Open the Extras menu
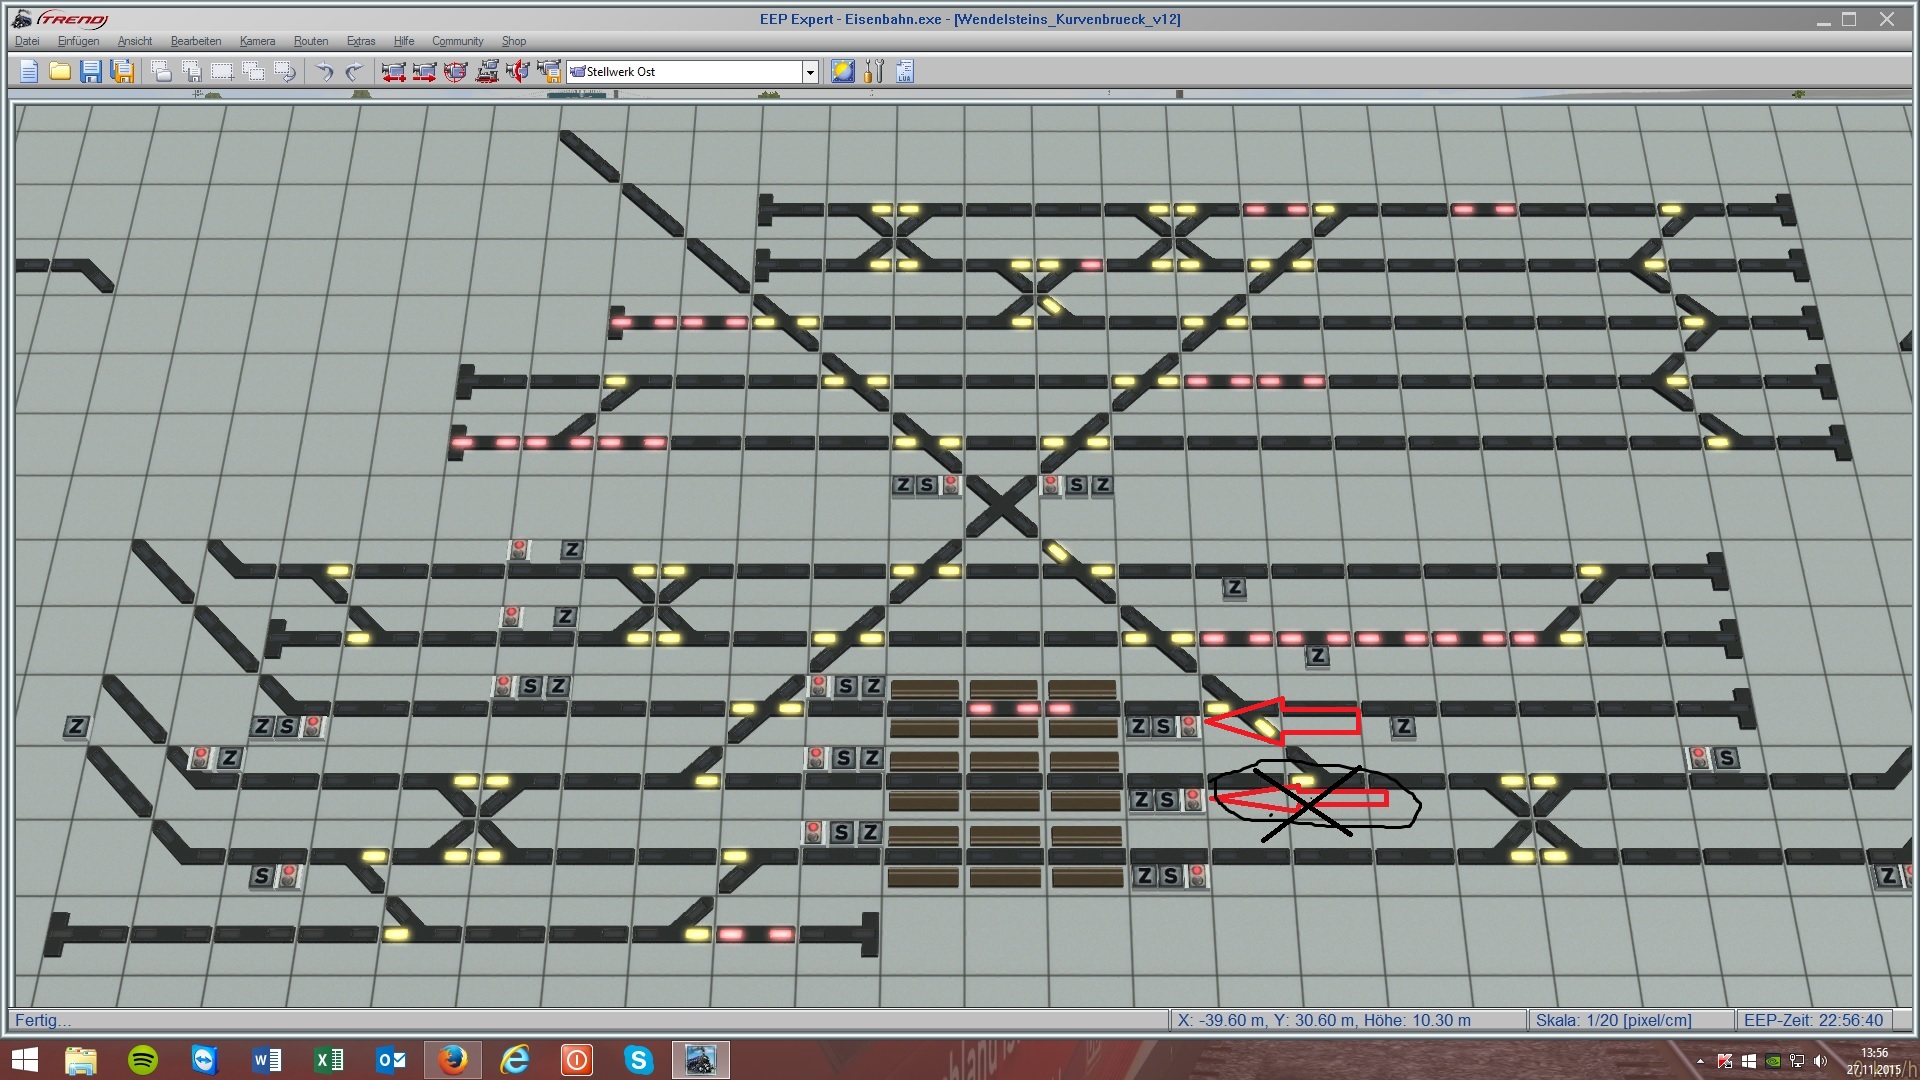Screen dimensions: 1920x1080 (361, 41)
